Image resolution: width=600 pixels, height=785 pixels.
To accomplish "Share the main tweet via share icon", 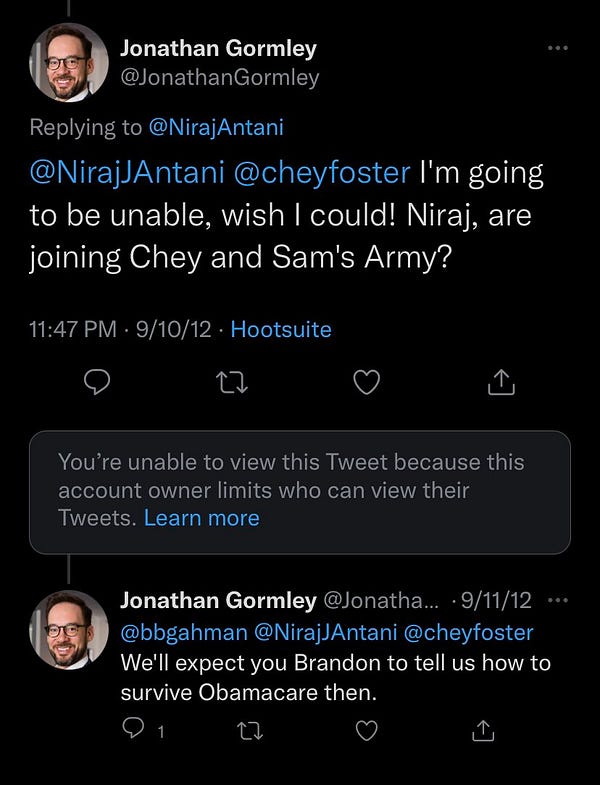I will (501, 381).
